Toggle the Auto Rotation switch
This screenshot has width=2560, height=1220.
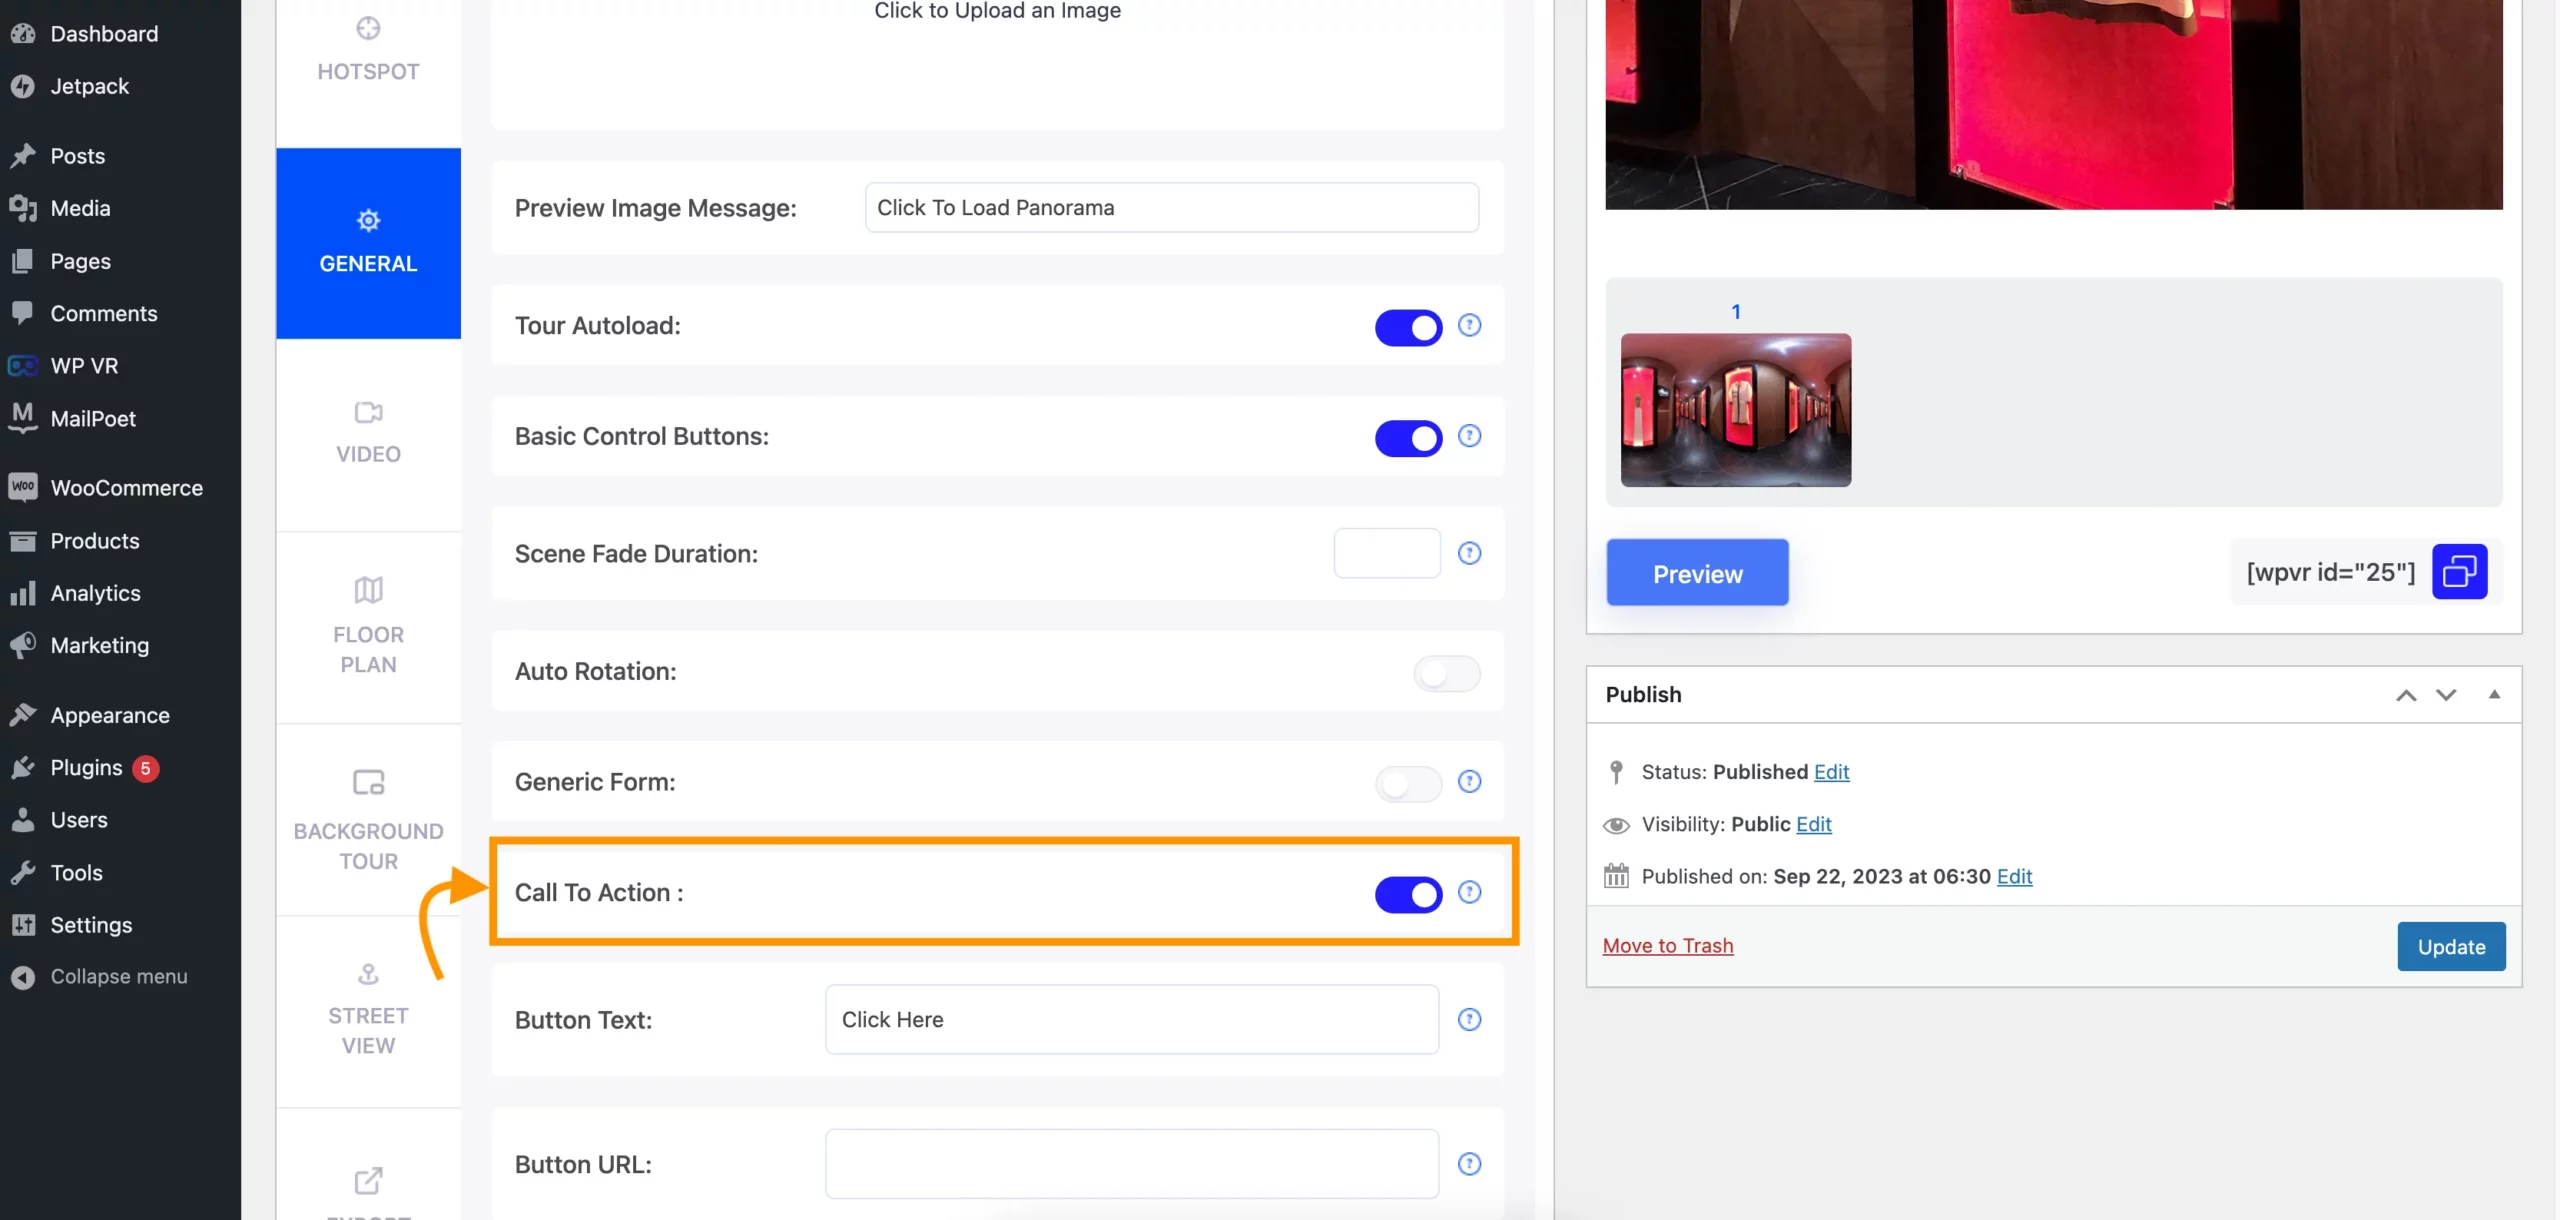[1445, 671]
